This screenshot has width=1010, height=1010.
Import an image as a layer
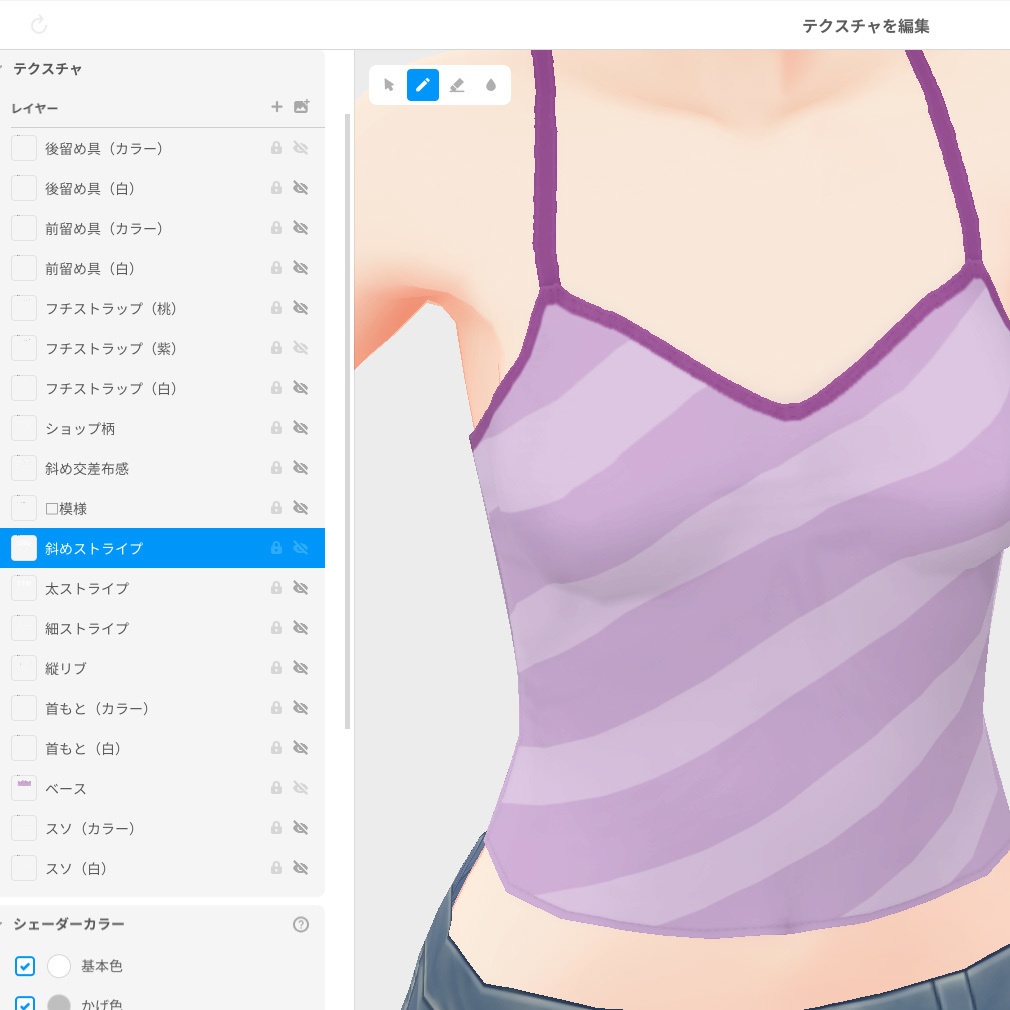point(299,107)
